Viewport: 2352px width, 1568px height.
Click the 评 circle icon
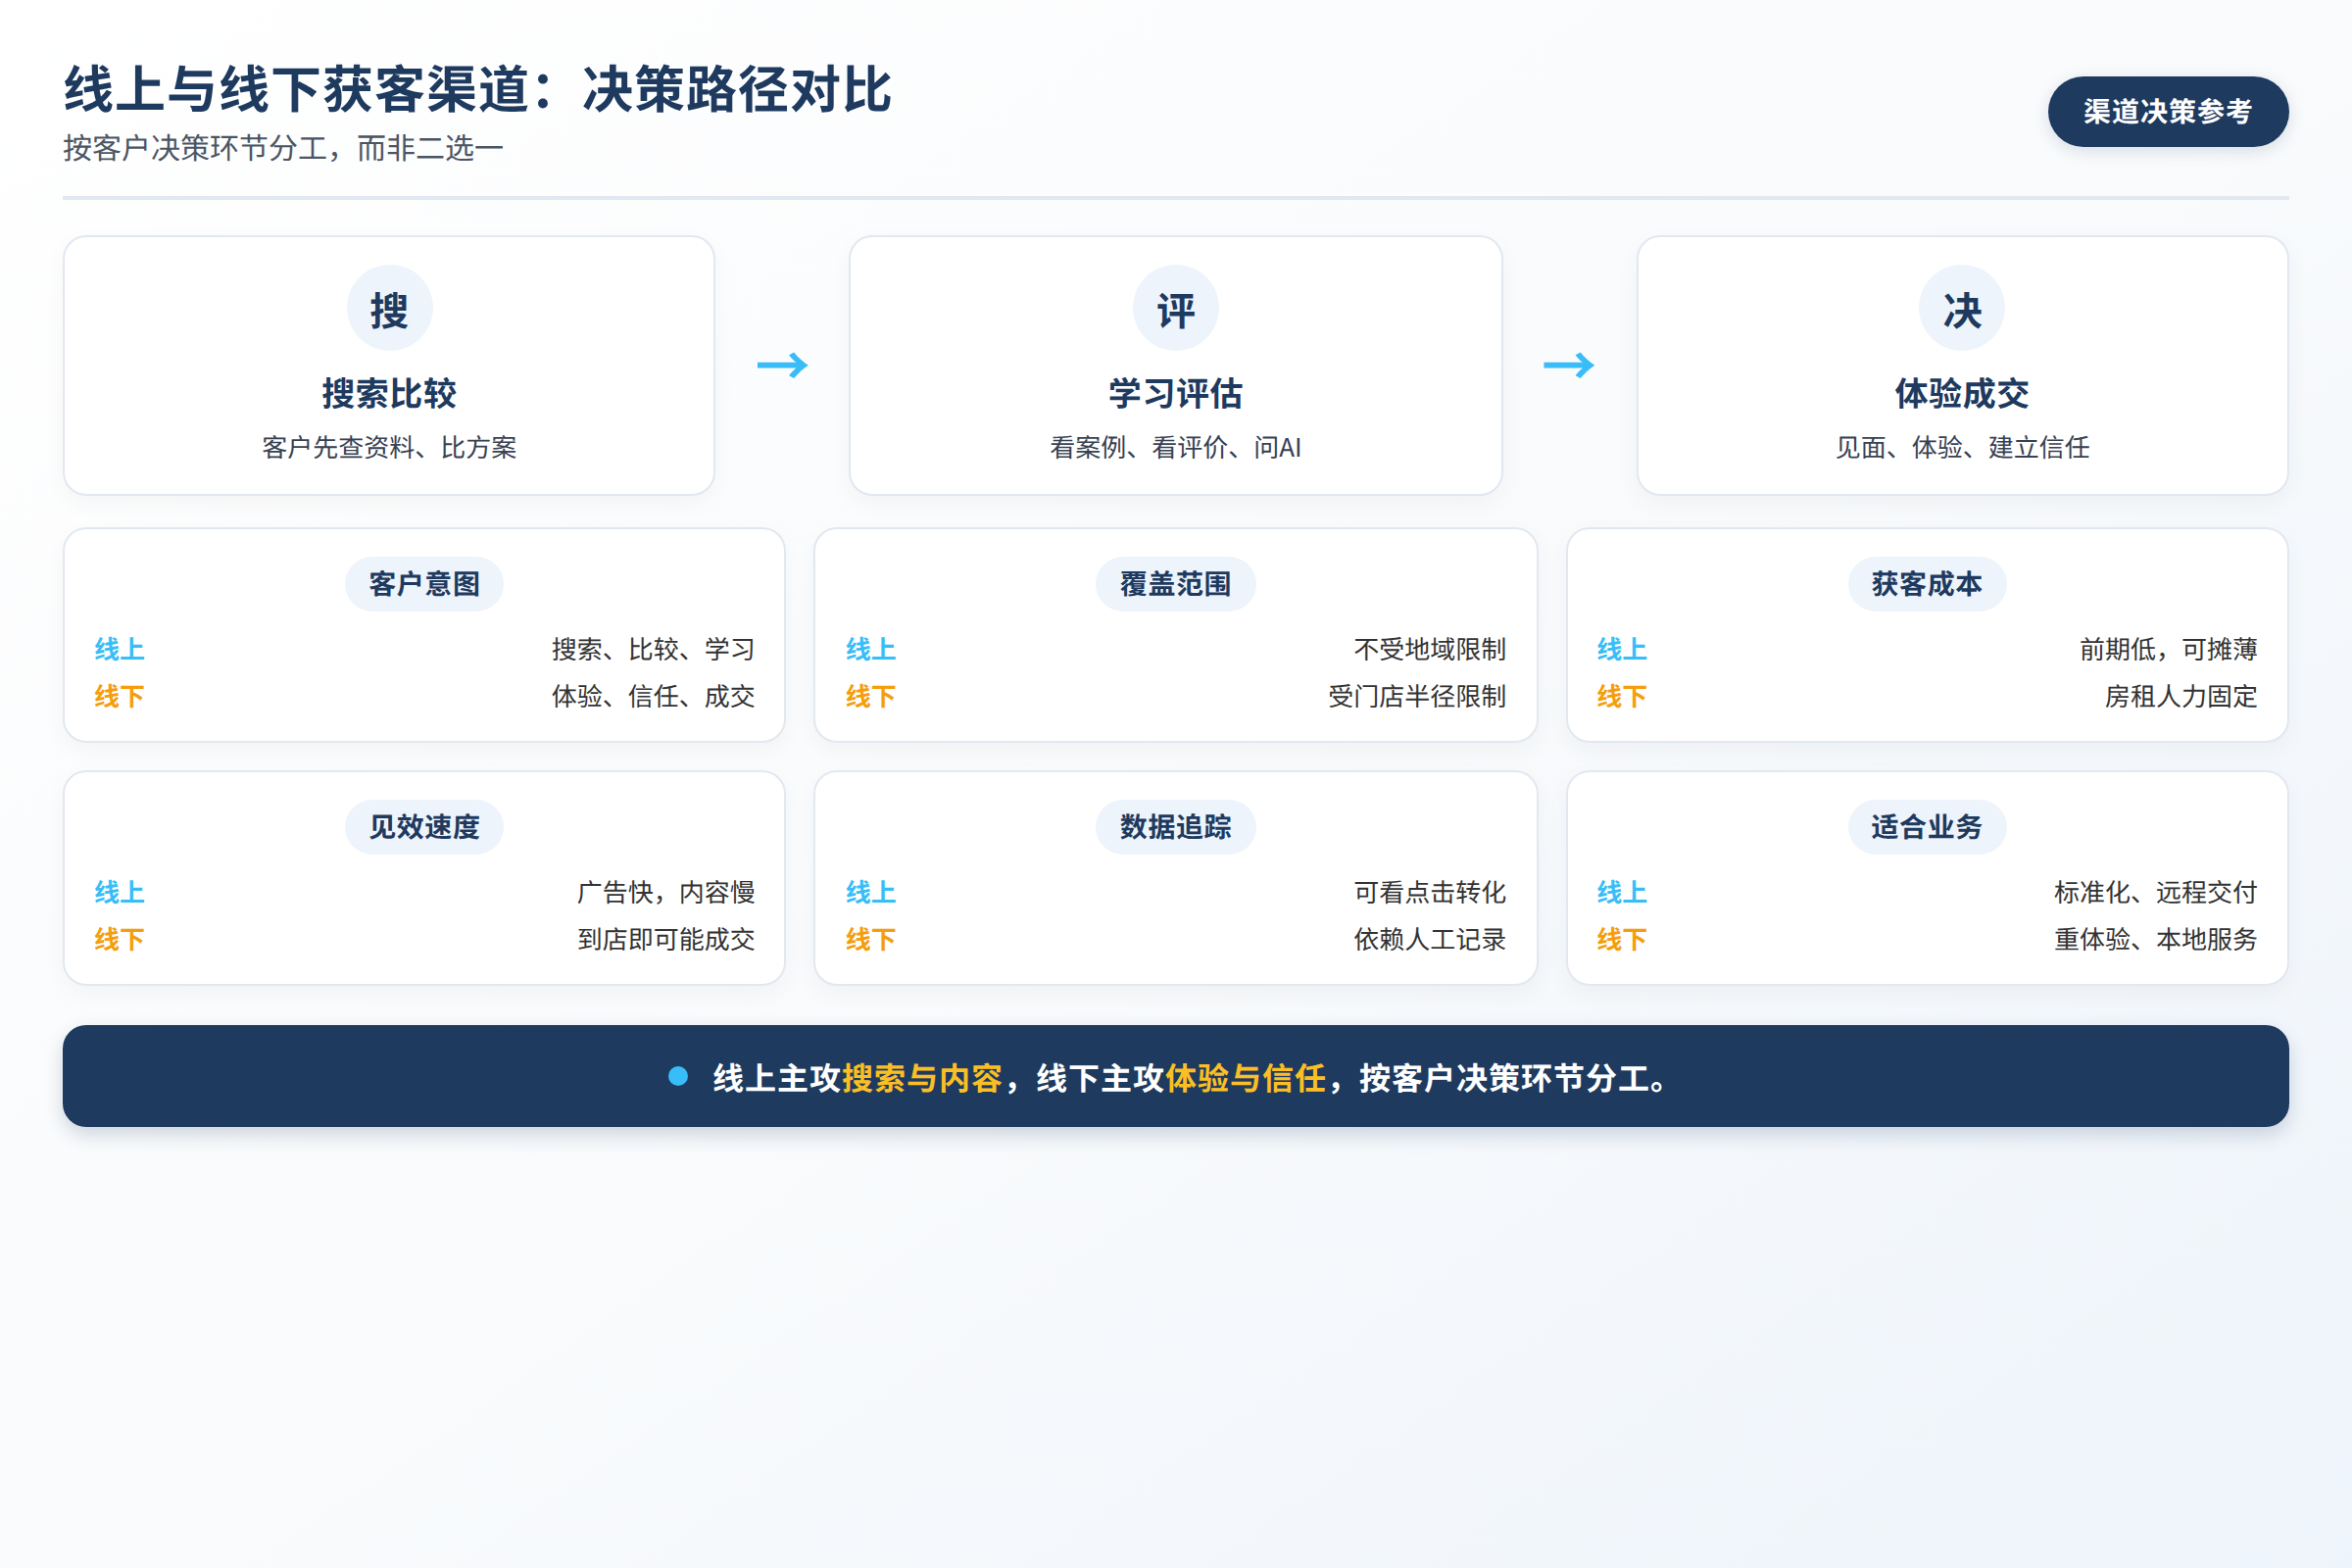(1175, 308)
